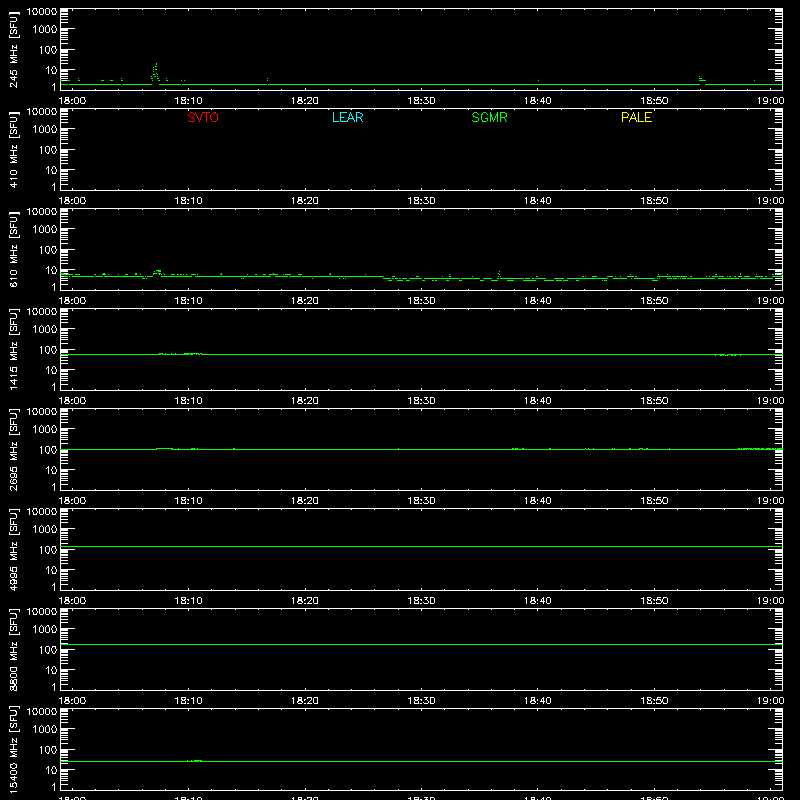Click the 10 tick label on 1415 MHz plot

51,370
